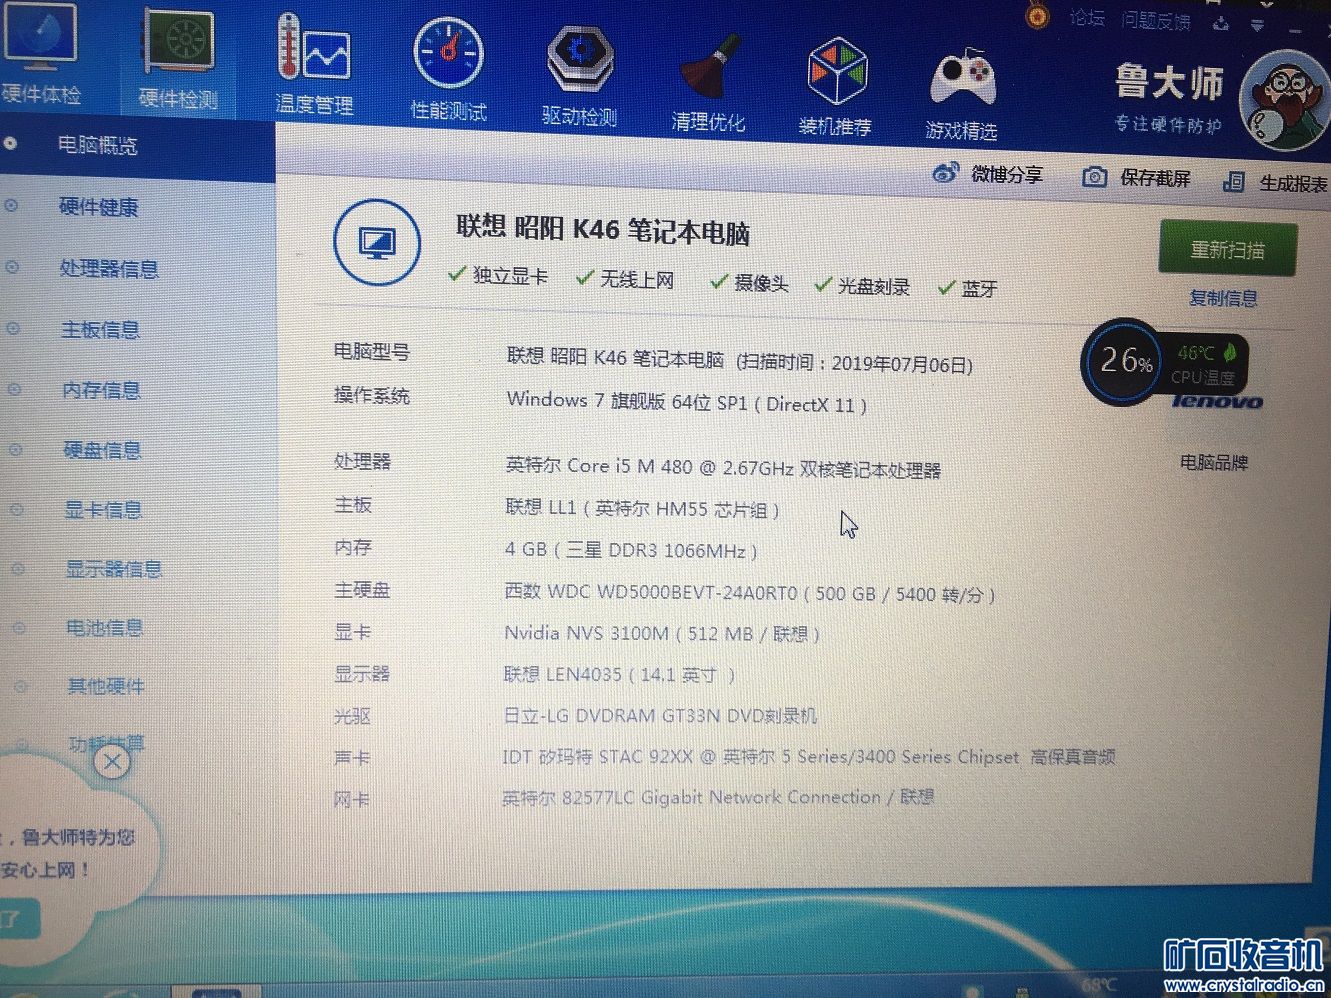Click the 电脑品牌 label
Viewport: 1331px width, 998px height.
coord(1214,463)
